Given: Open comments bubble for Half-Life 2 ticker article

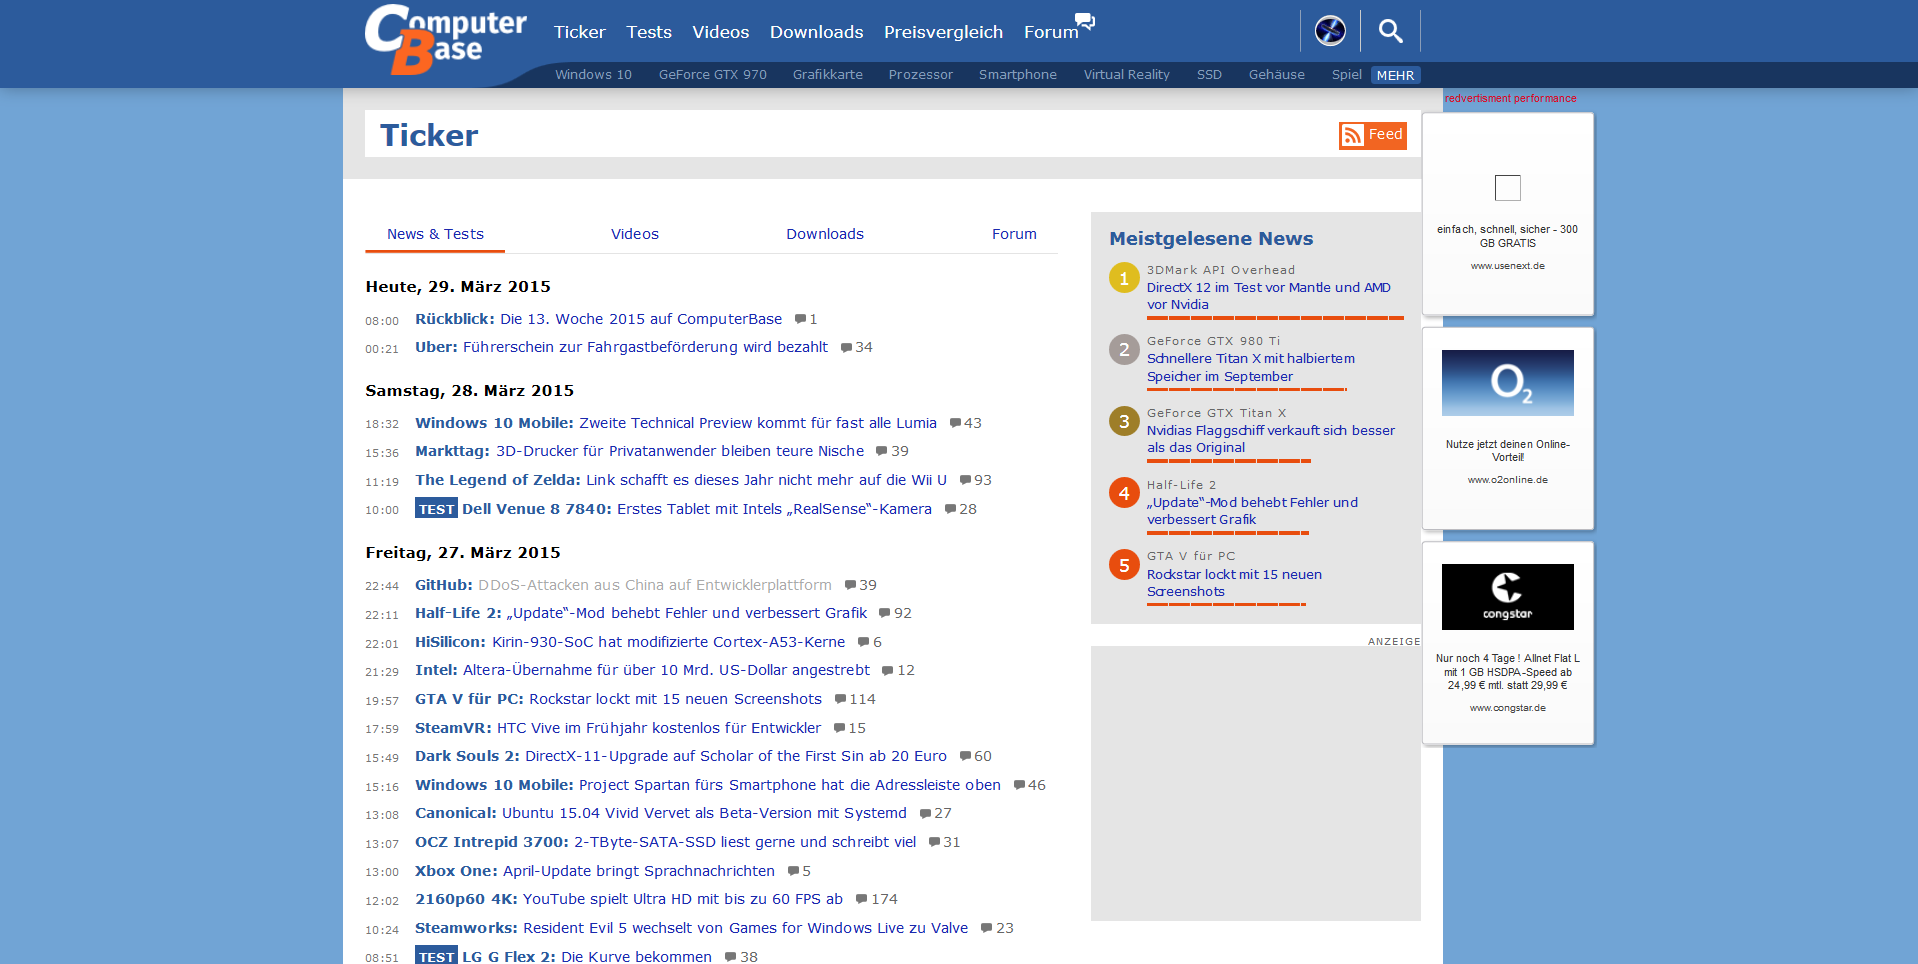Looking at the screenshot, I should point(884,614).
